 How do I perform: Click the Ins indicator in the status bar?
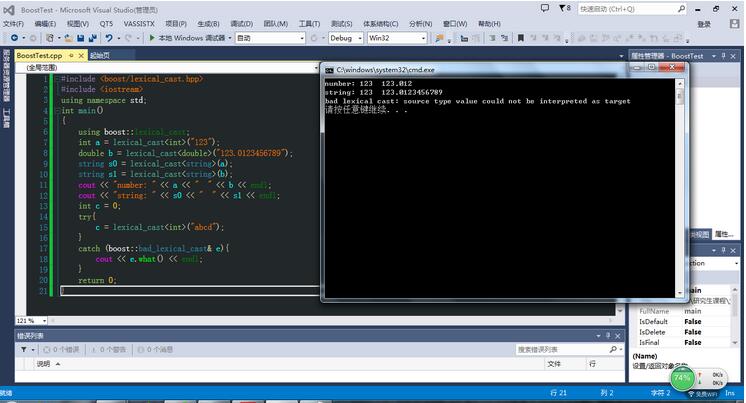pyautogui.click(x=730, y=393)
